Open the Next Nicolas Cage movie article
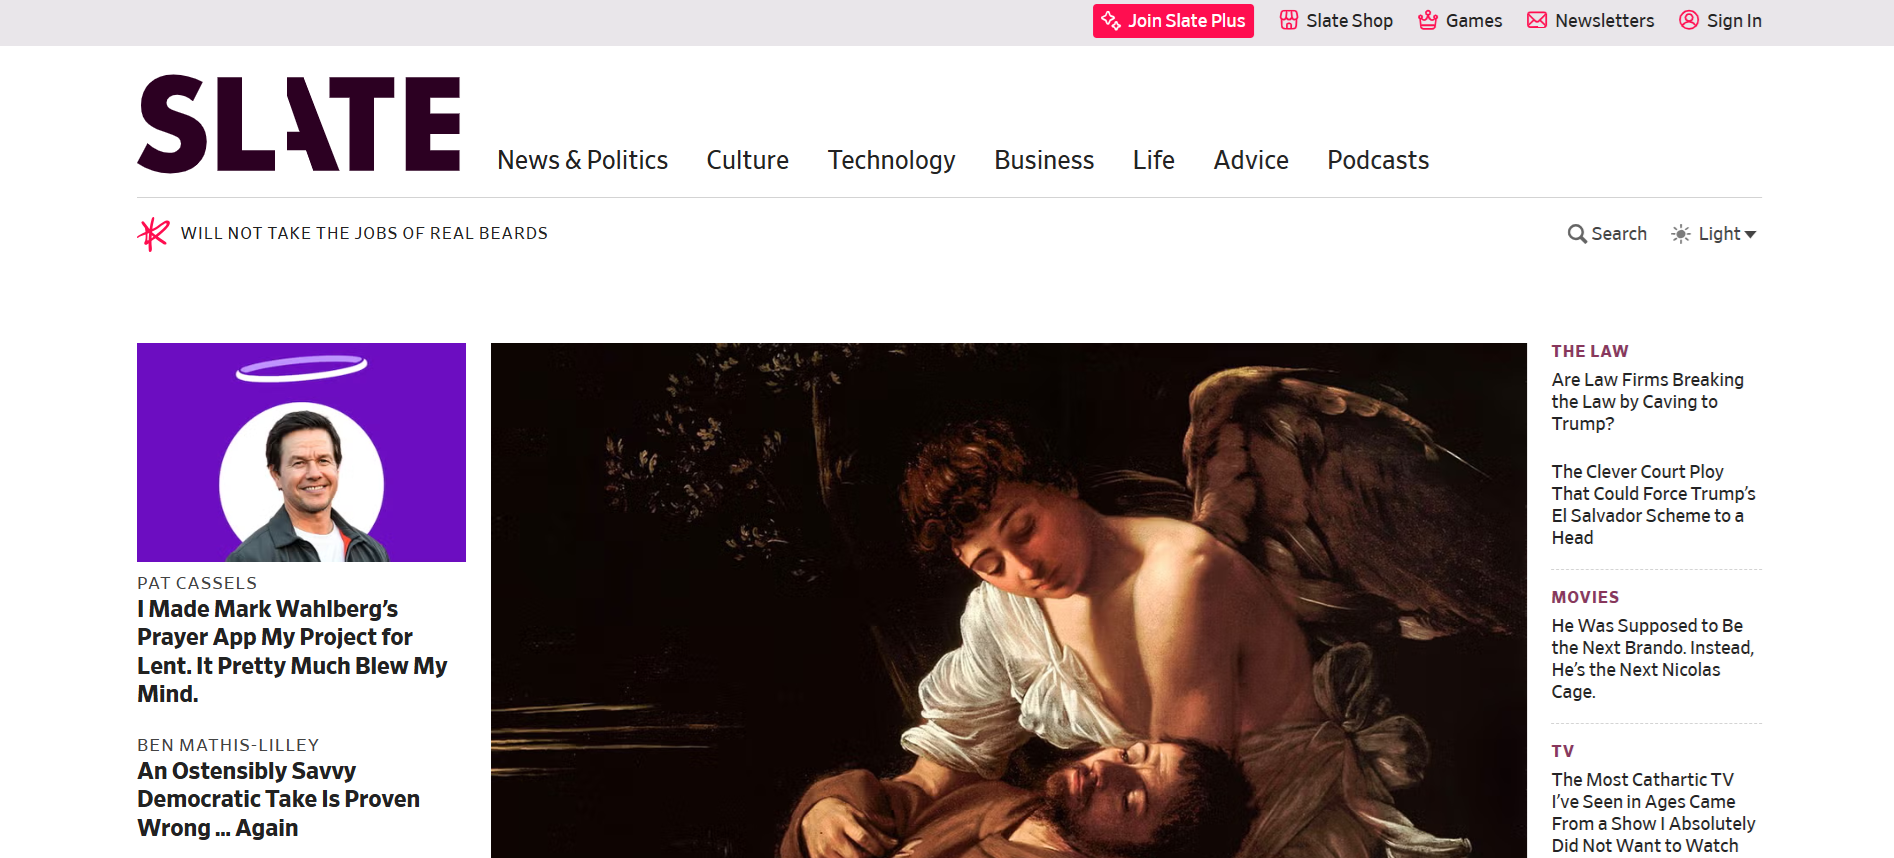Image resolution: width=1894 pixels, height=858 pixels. (1652, 658)
